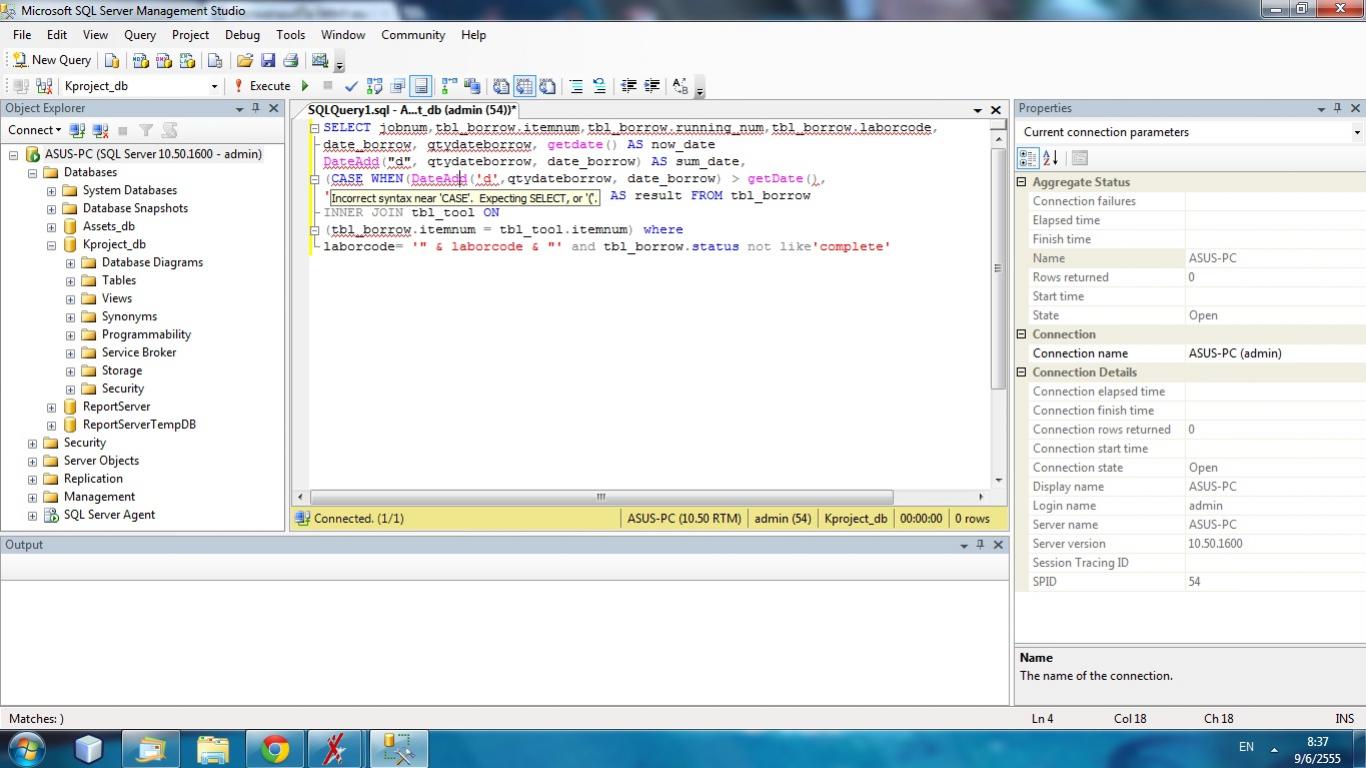Open the File menu
The width and height of the screenshot is (1366, 768).
click(22, 34)
